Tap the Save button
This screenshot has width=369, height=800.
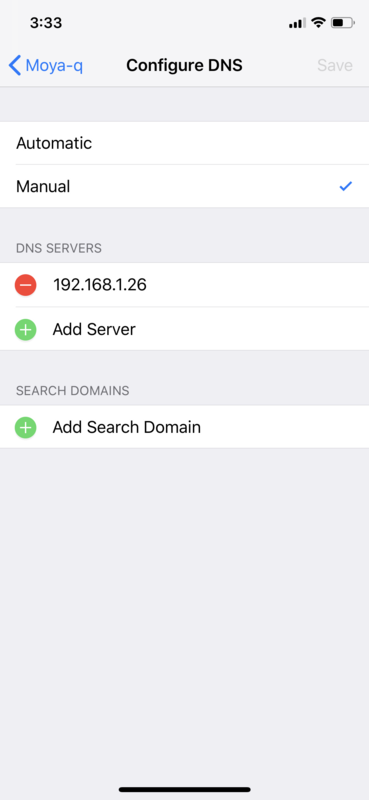coord(335,65)
